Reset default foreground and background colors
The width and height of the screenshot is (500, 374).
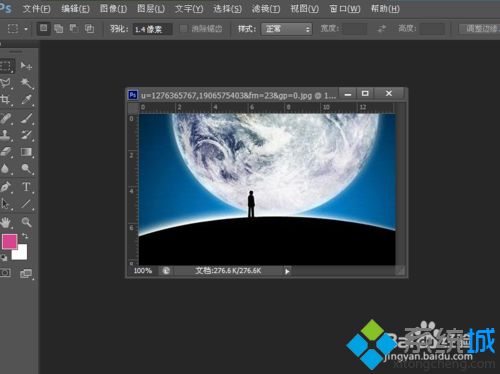pyautogui.click(x=3, y=257)
